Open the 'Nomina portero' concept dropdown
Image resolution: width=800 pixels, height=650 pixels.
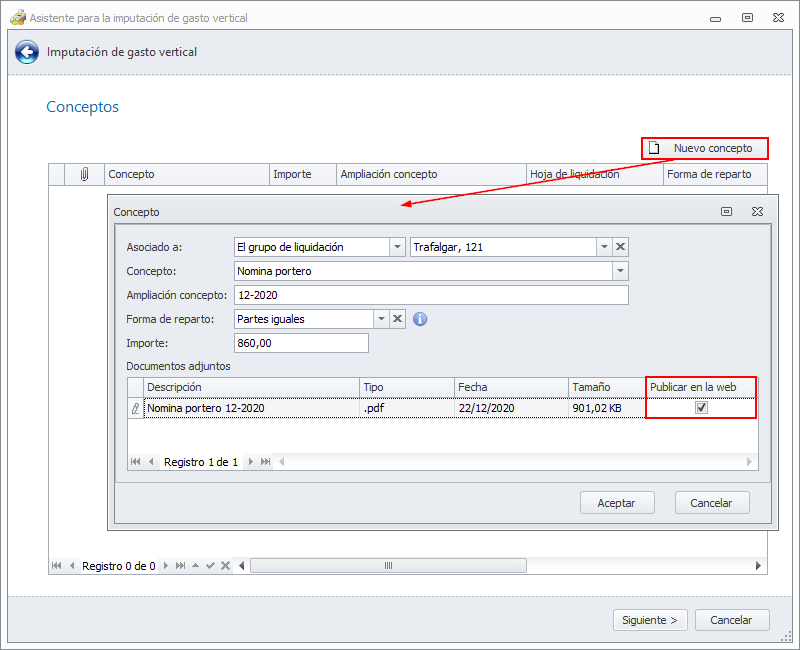620,271
